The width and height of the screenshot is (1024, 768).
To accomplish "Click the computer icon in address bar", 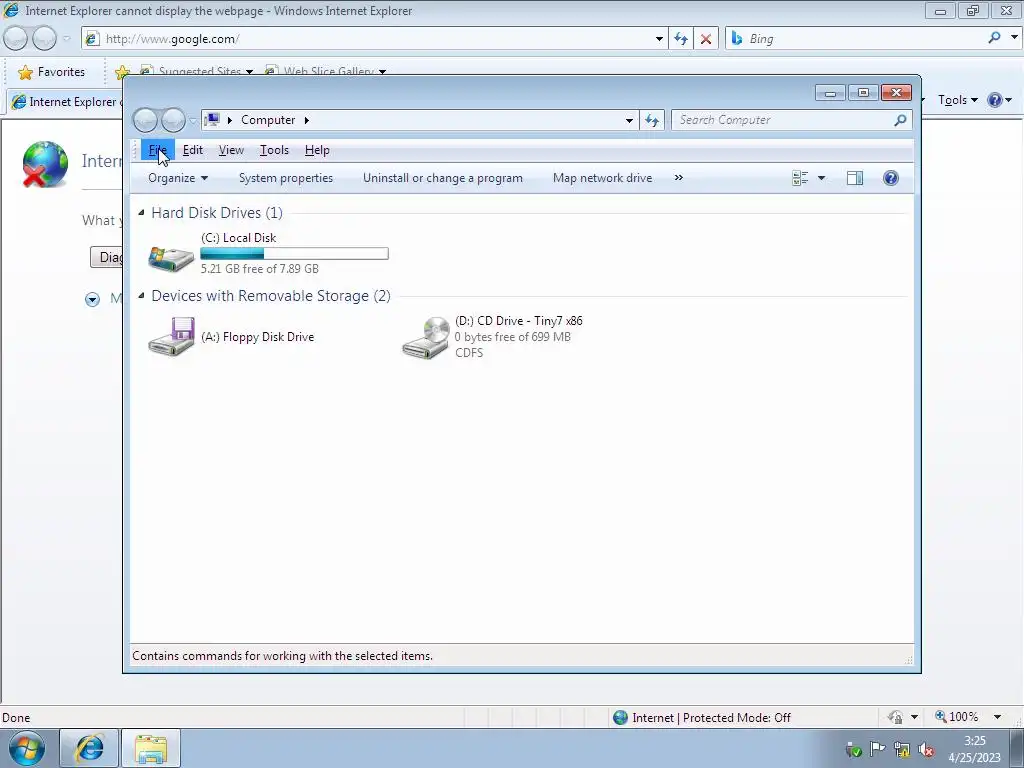I will (212, 120).
